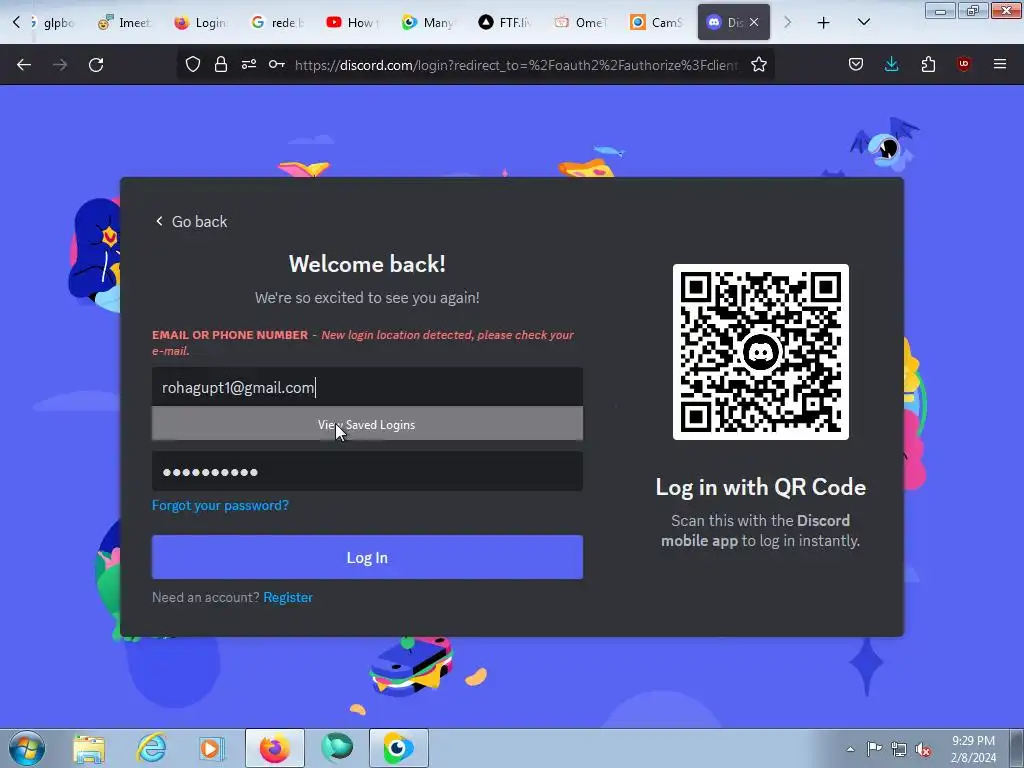Open the extensions puzzle icon
1024x768 pixels.
pyautogui.click(x=928, y=65)
